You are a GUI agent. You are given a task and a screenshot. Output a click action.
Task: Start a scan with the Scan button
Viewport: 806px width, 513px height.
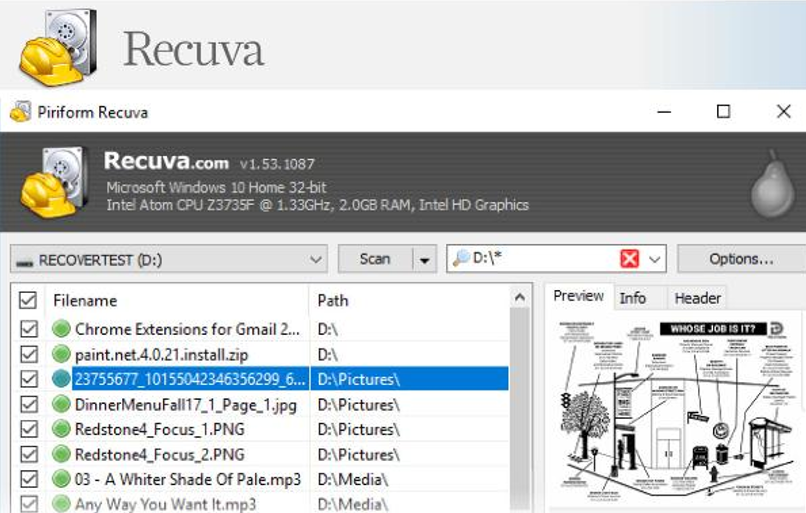(x=375, y=259)
